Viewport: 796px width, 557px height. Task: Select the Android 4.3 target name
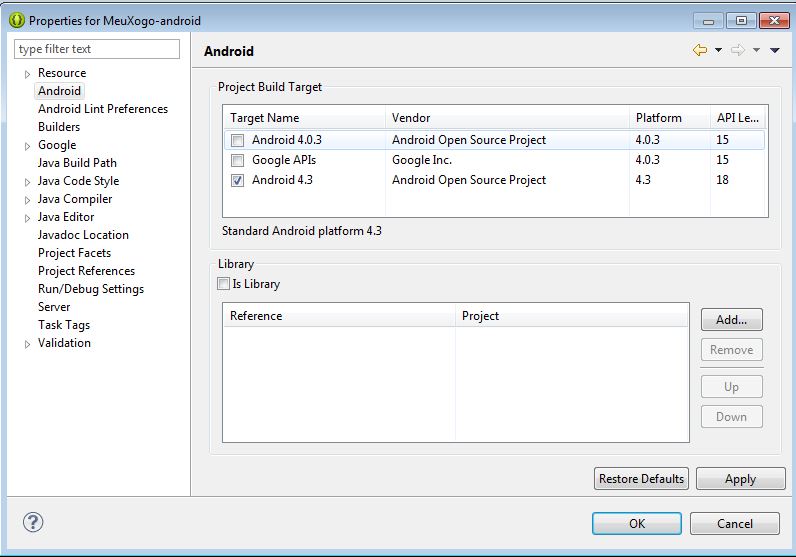282,180
